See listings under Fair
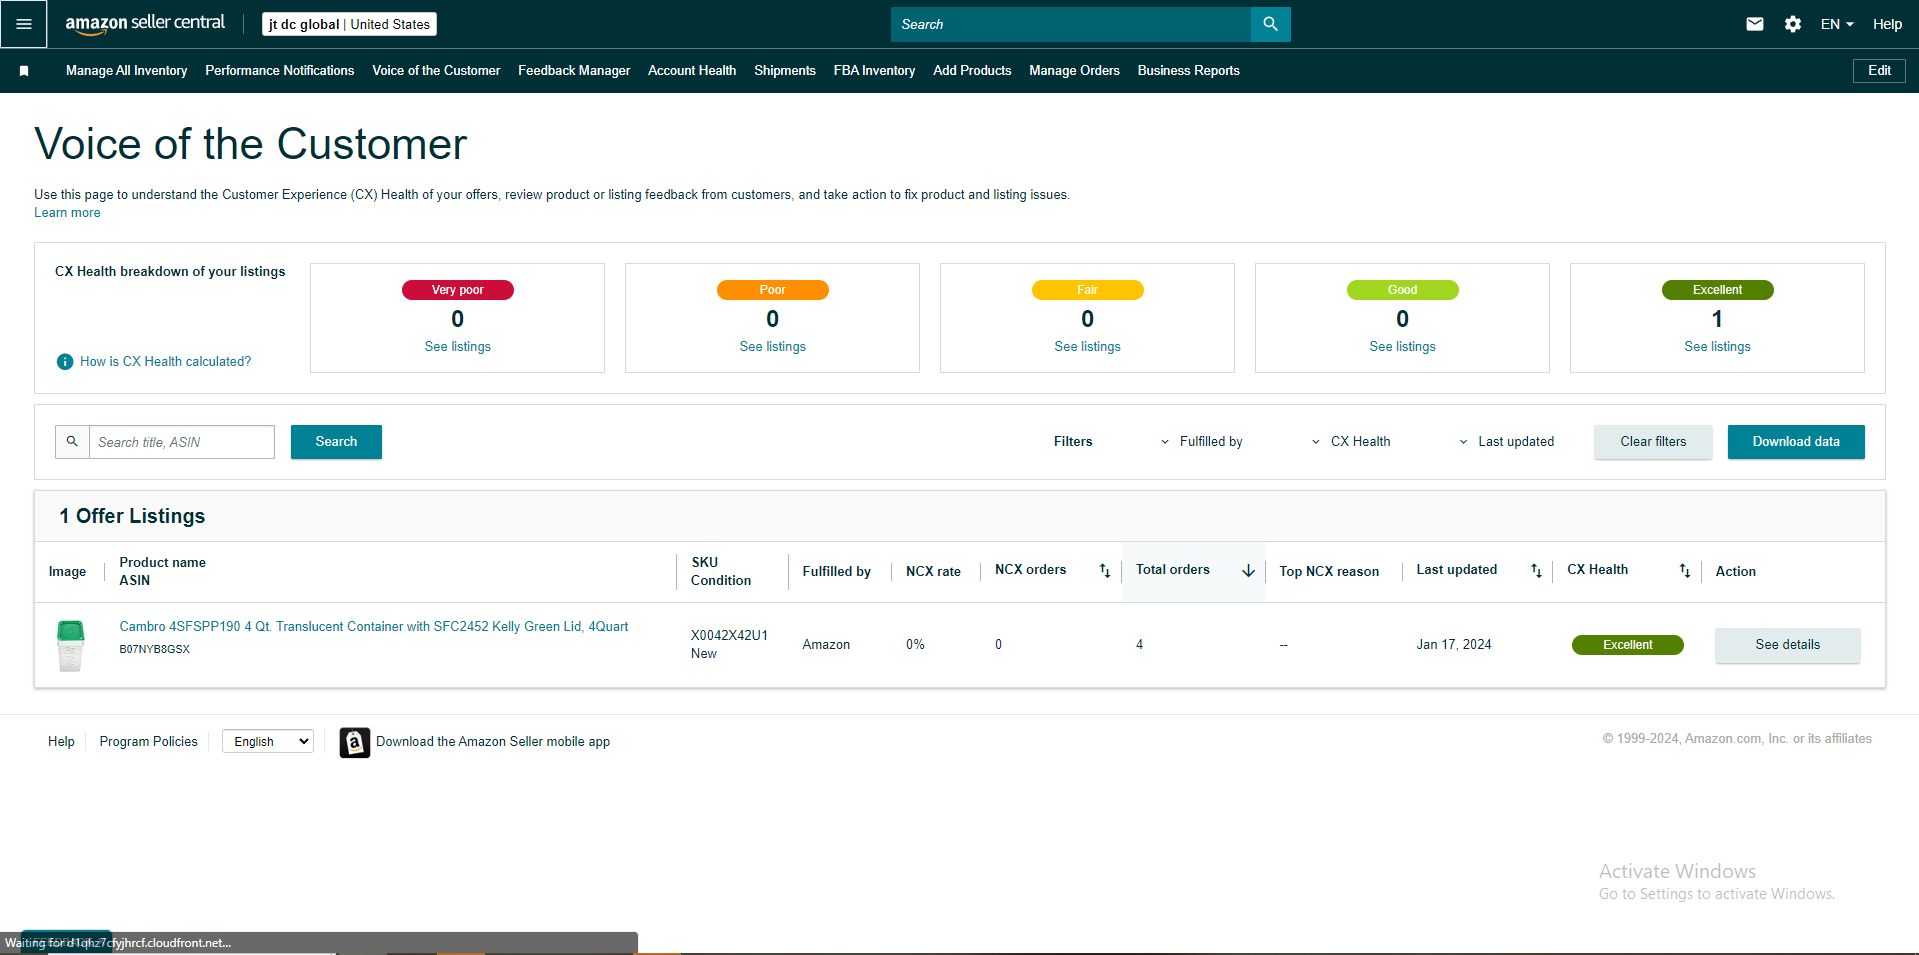The height and width of the screenshot is (955, 1919). (1088, 347)
